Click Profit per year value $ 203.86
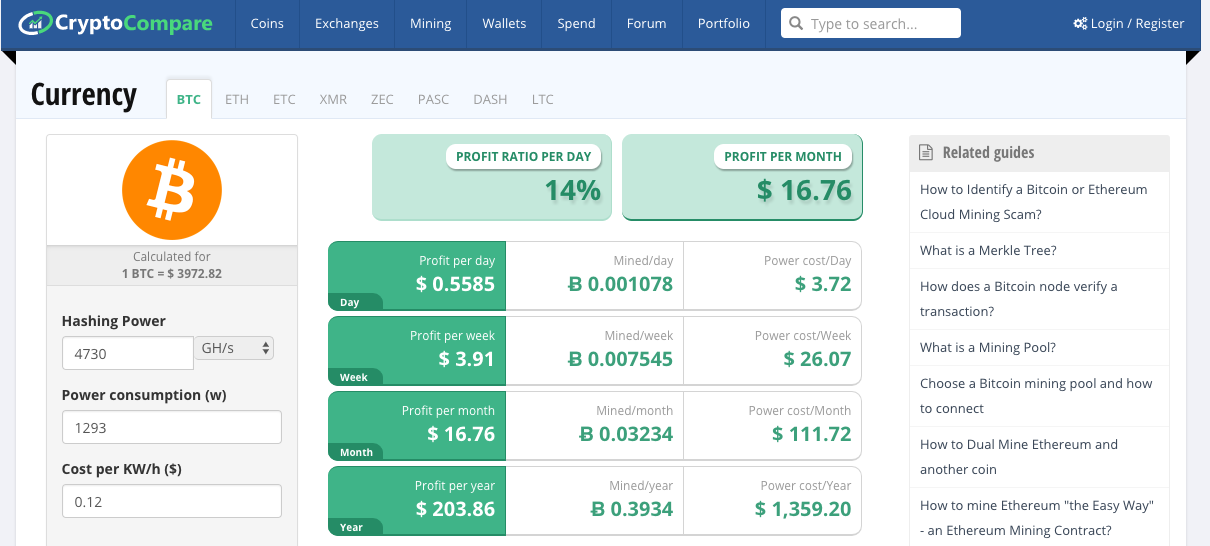This screenshot has height=546, width=1210. (456, 509)
